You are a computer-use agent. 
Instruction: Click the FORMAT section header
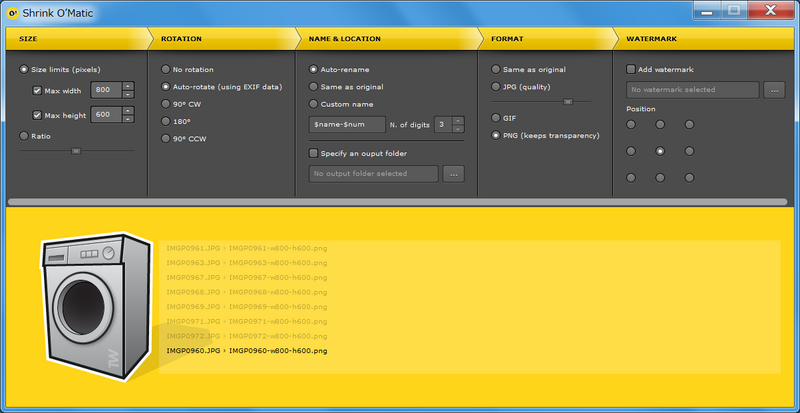(548, 39)
